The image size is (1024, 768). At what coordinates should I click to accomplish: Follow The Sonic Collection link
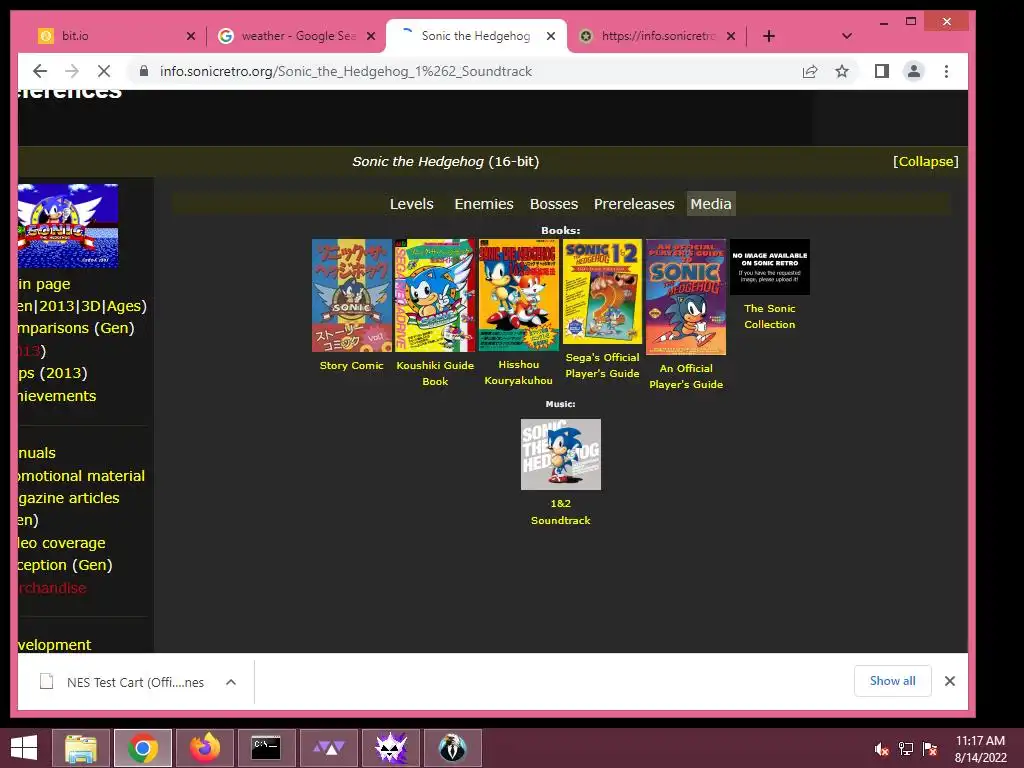770,316
